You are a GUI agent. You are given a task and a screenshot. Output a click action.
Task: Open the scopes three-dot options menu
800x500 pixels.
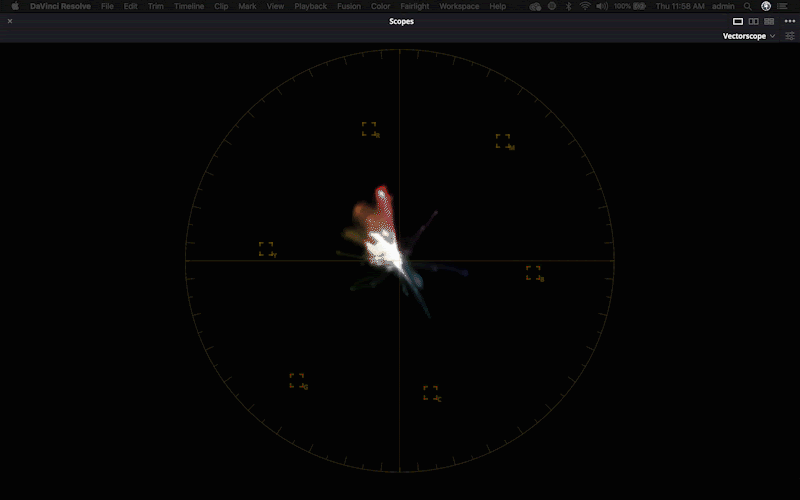[789, 21]
